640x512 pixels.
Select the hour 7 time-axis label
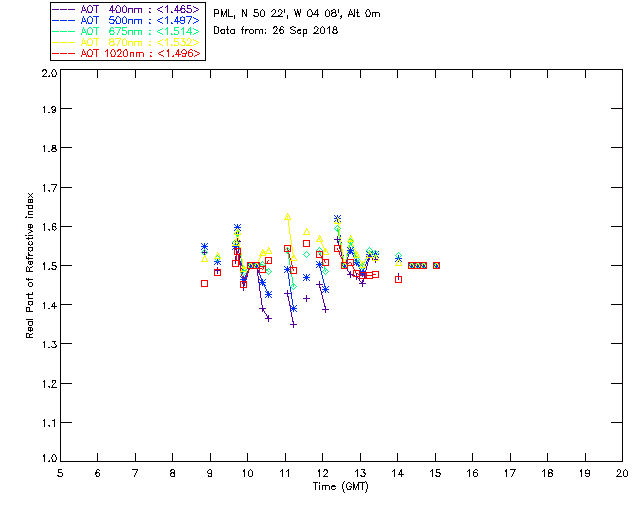point(135,473)
